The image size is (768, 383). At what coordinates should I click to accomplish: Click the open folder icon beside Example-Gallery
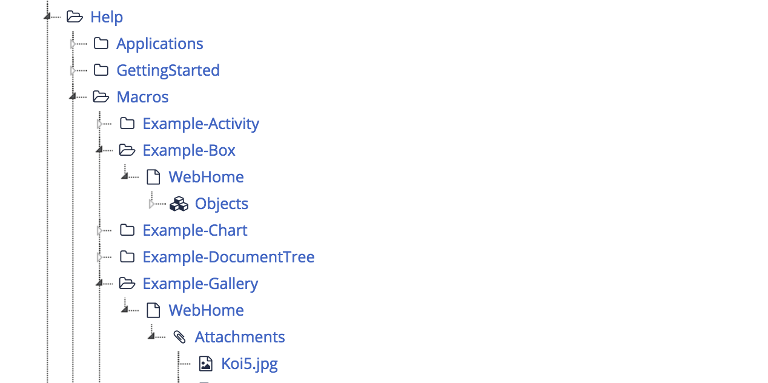tap(127, 284)
